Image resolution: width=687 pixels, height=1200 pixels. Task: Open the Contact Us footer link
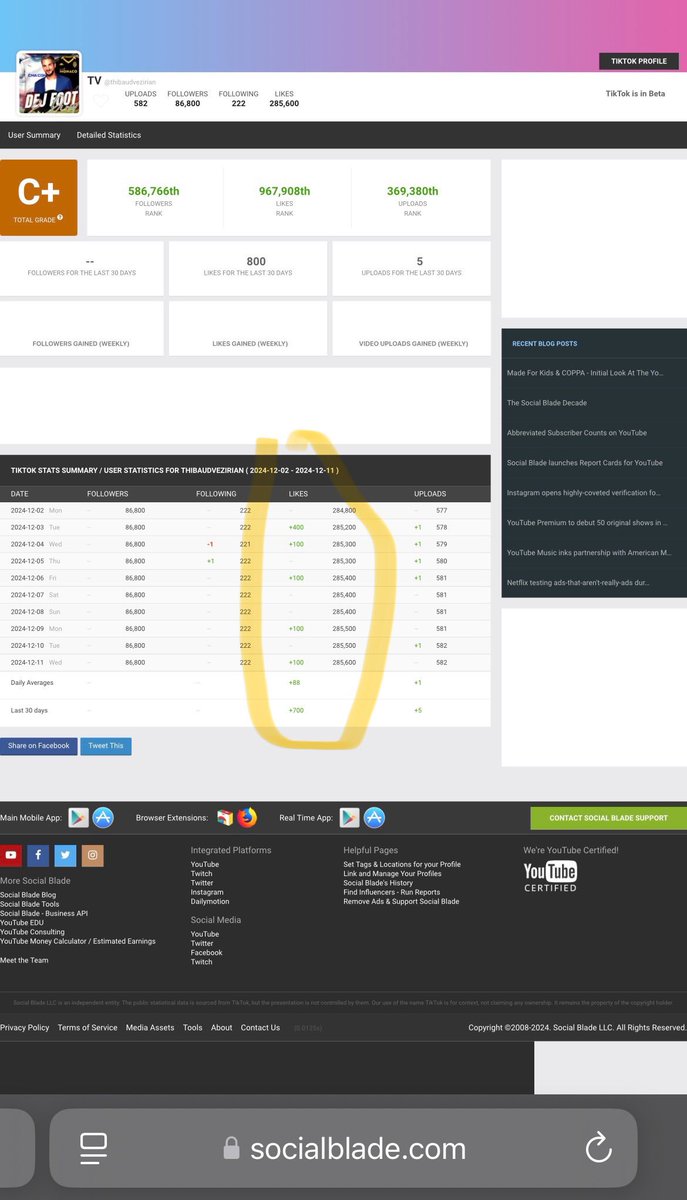260,1027
